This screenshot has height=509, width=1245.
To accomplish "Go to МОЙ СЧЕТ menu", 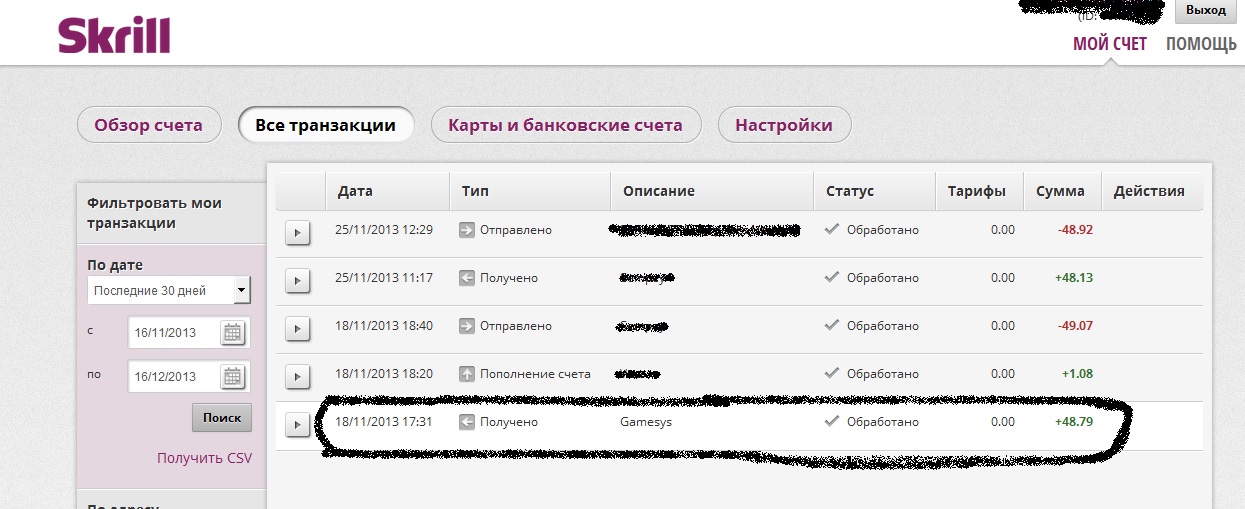I will [1110, 44].
